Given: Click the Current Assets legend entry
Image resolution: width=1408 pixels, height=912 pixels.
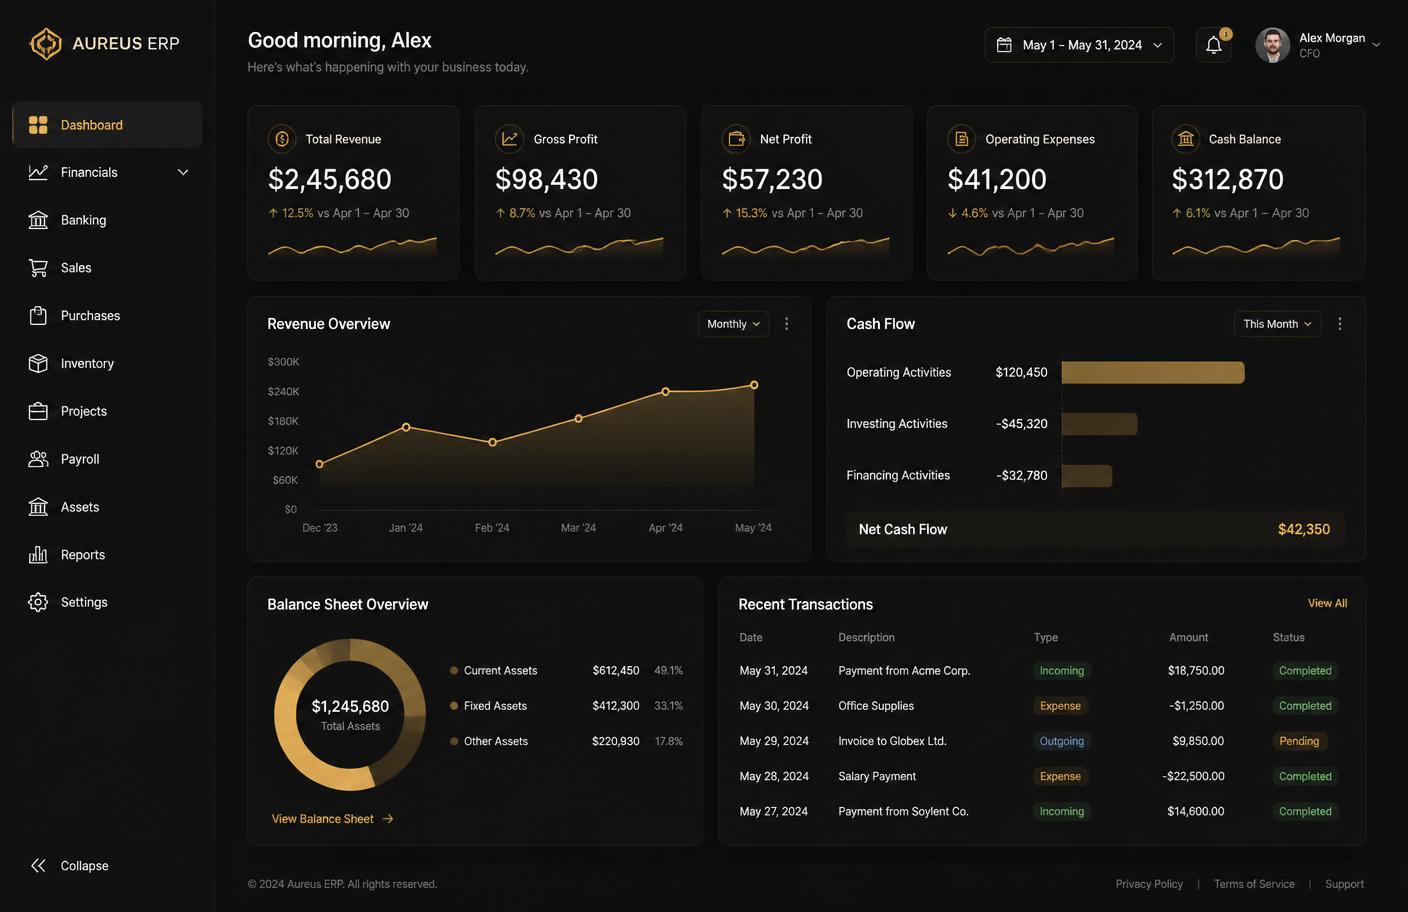Looking at the screenshot, I should point(566,671).
